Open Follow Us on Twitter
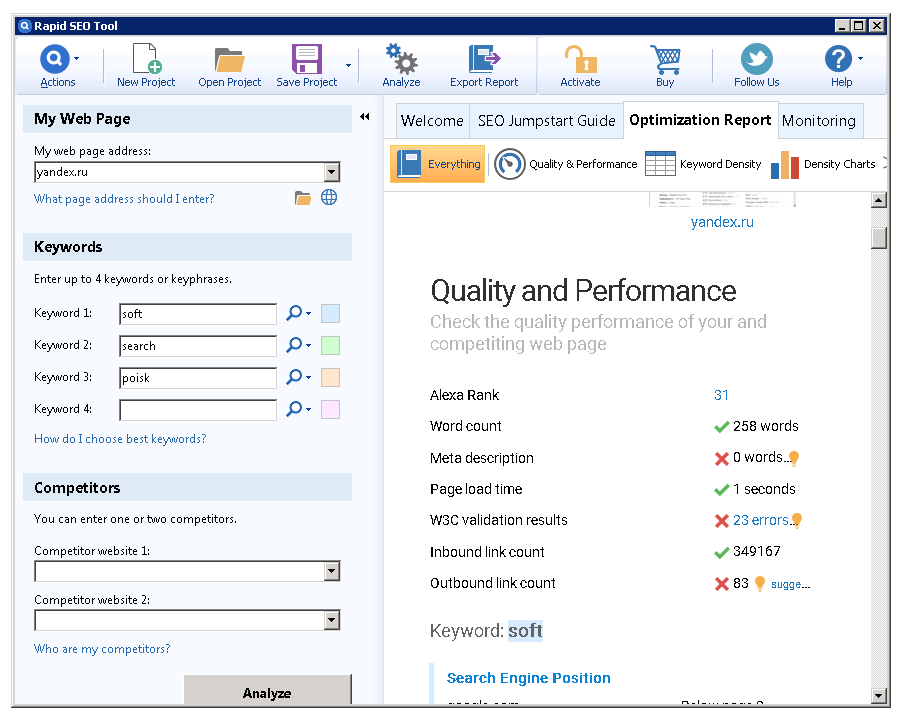This screenshot has width=909, height=716. (x=755, y=57)
